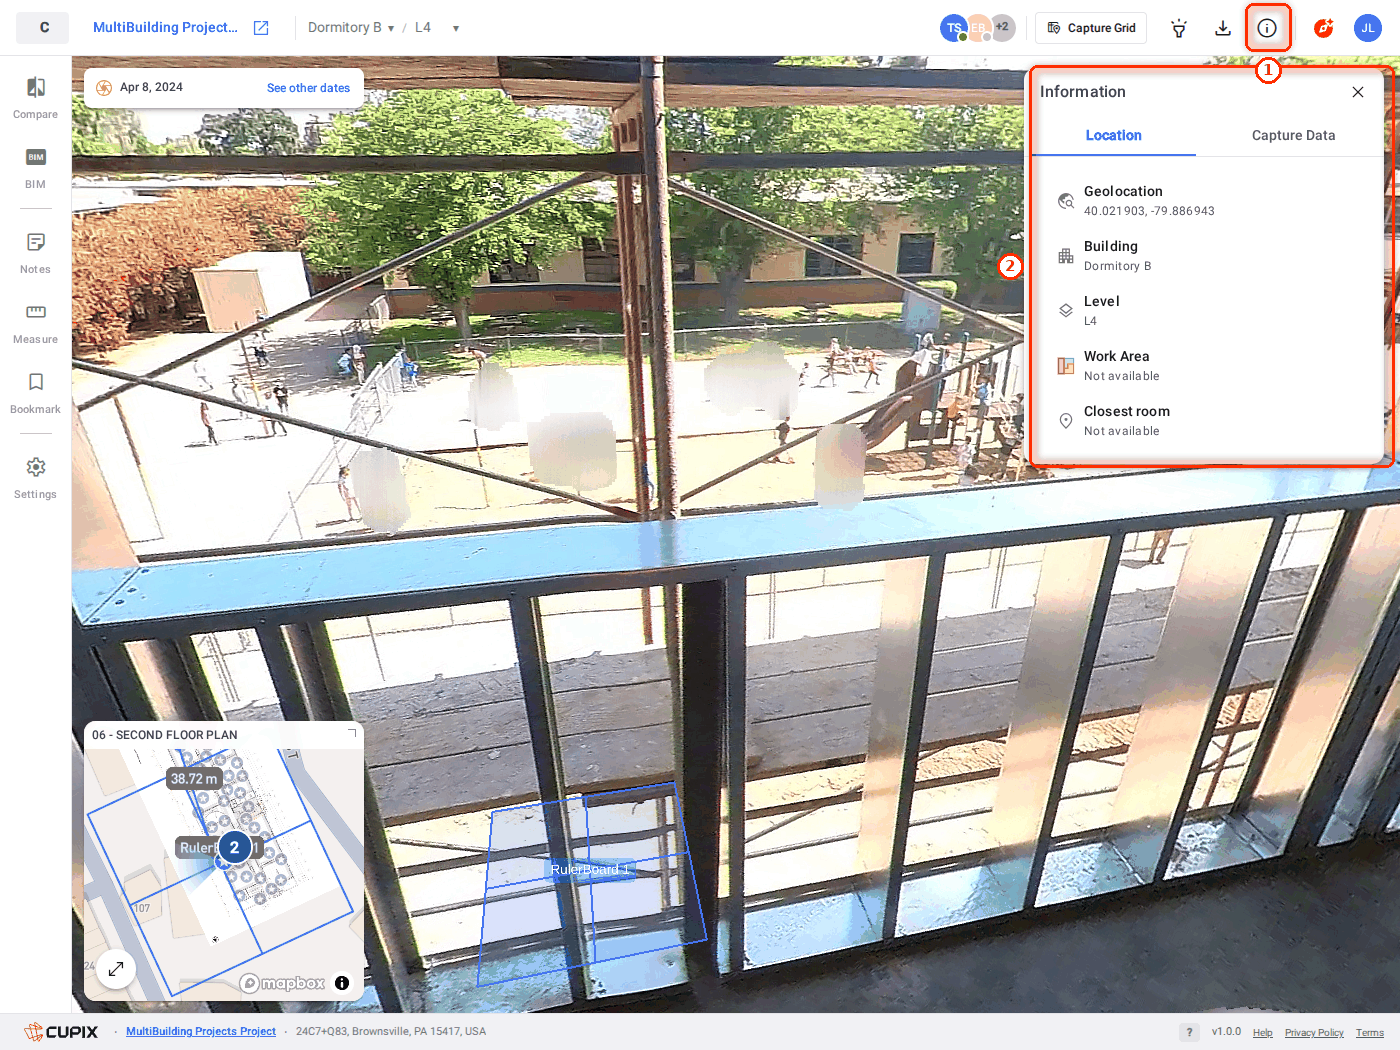This screenshot has height=1050, width=1400.
Task: Open the BIM panel
Action: 35,168
